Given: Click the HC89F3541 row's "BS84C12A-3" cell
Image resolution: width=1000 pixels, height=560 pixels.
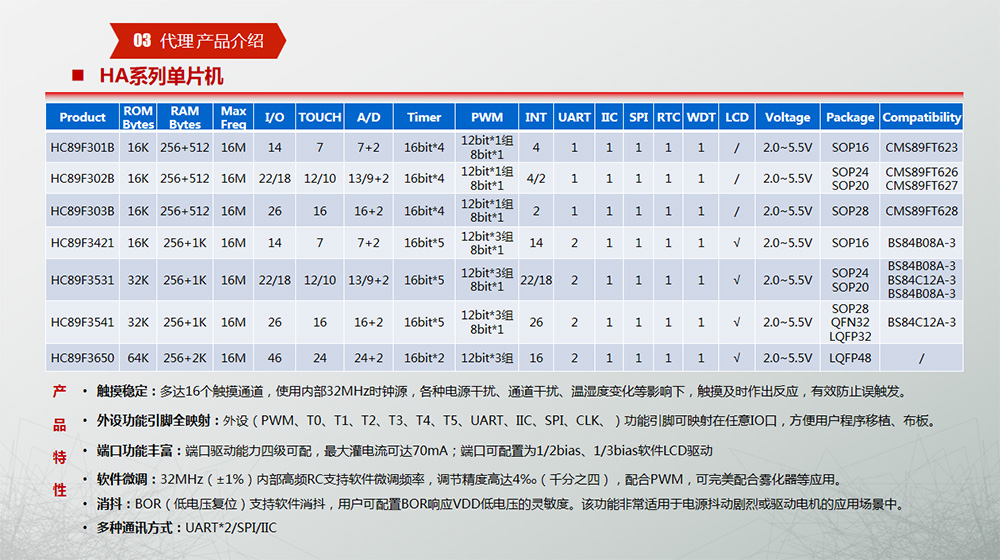Looking at the screenshot, I should click(x=922, y=322).
